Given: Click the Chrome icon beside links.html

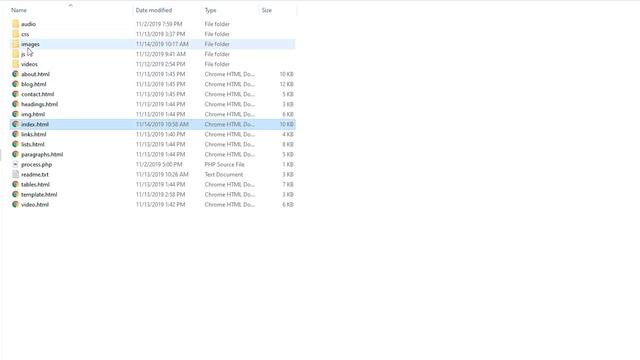Looking at the screenshot, I should [x=16, y=134].
